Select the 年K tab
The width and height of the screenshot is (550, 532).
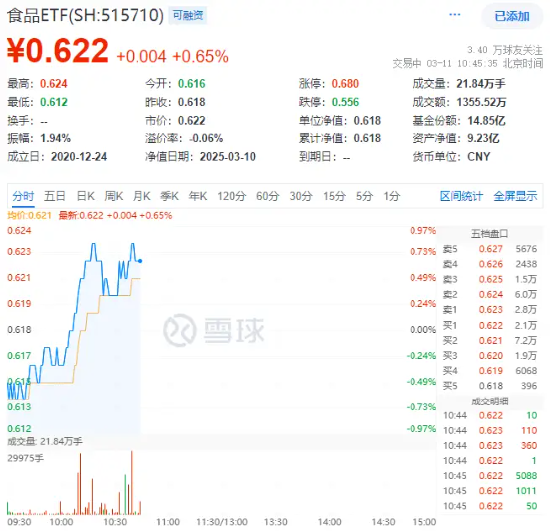click(x=197, y=196)
